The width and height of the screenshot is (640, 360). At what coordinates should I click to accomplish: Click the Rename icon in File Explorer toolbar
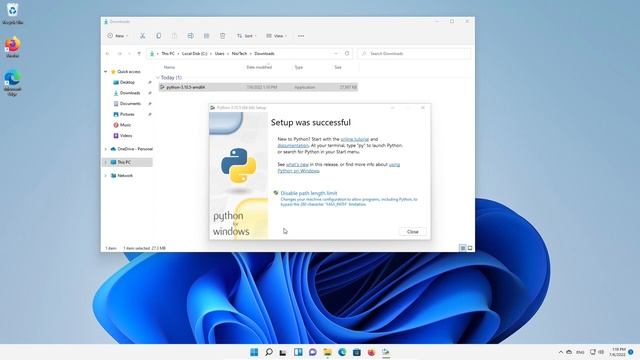pos(190,36)
